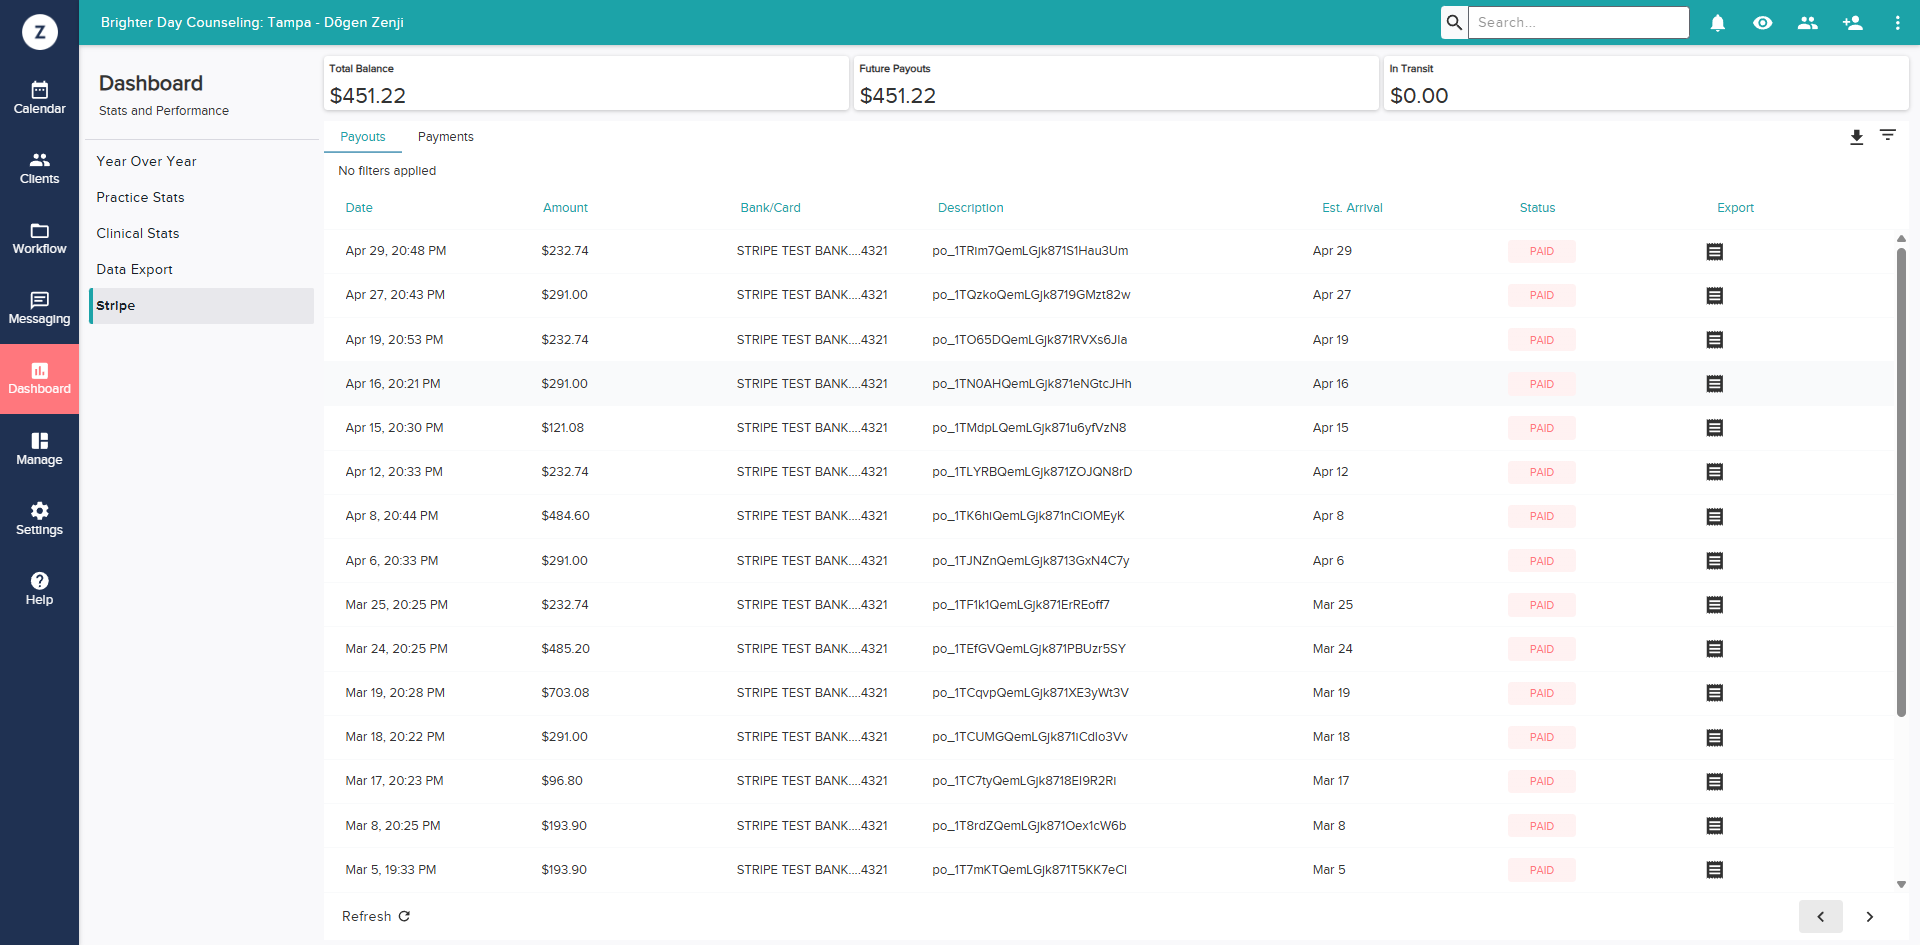Open Settings gear in sidebar
This screenshot has width=1920, height=945.
39,519
